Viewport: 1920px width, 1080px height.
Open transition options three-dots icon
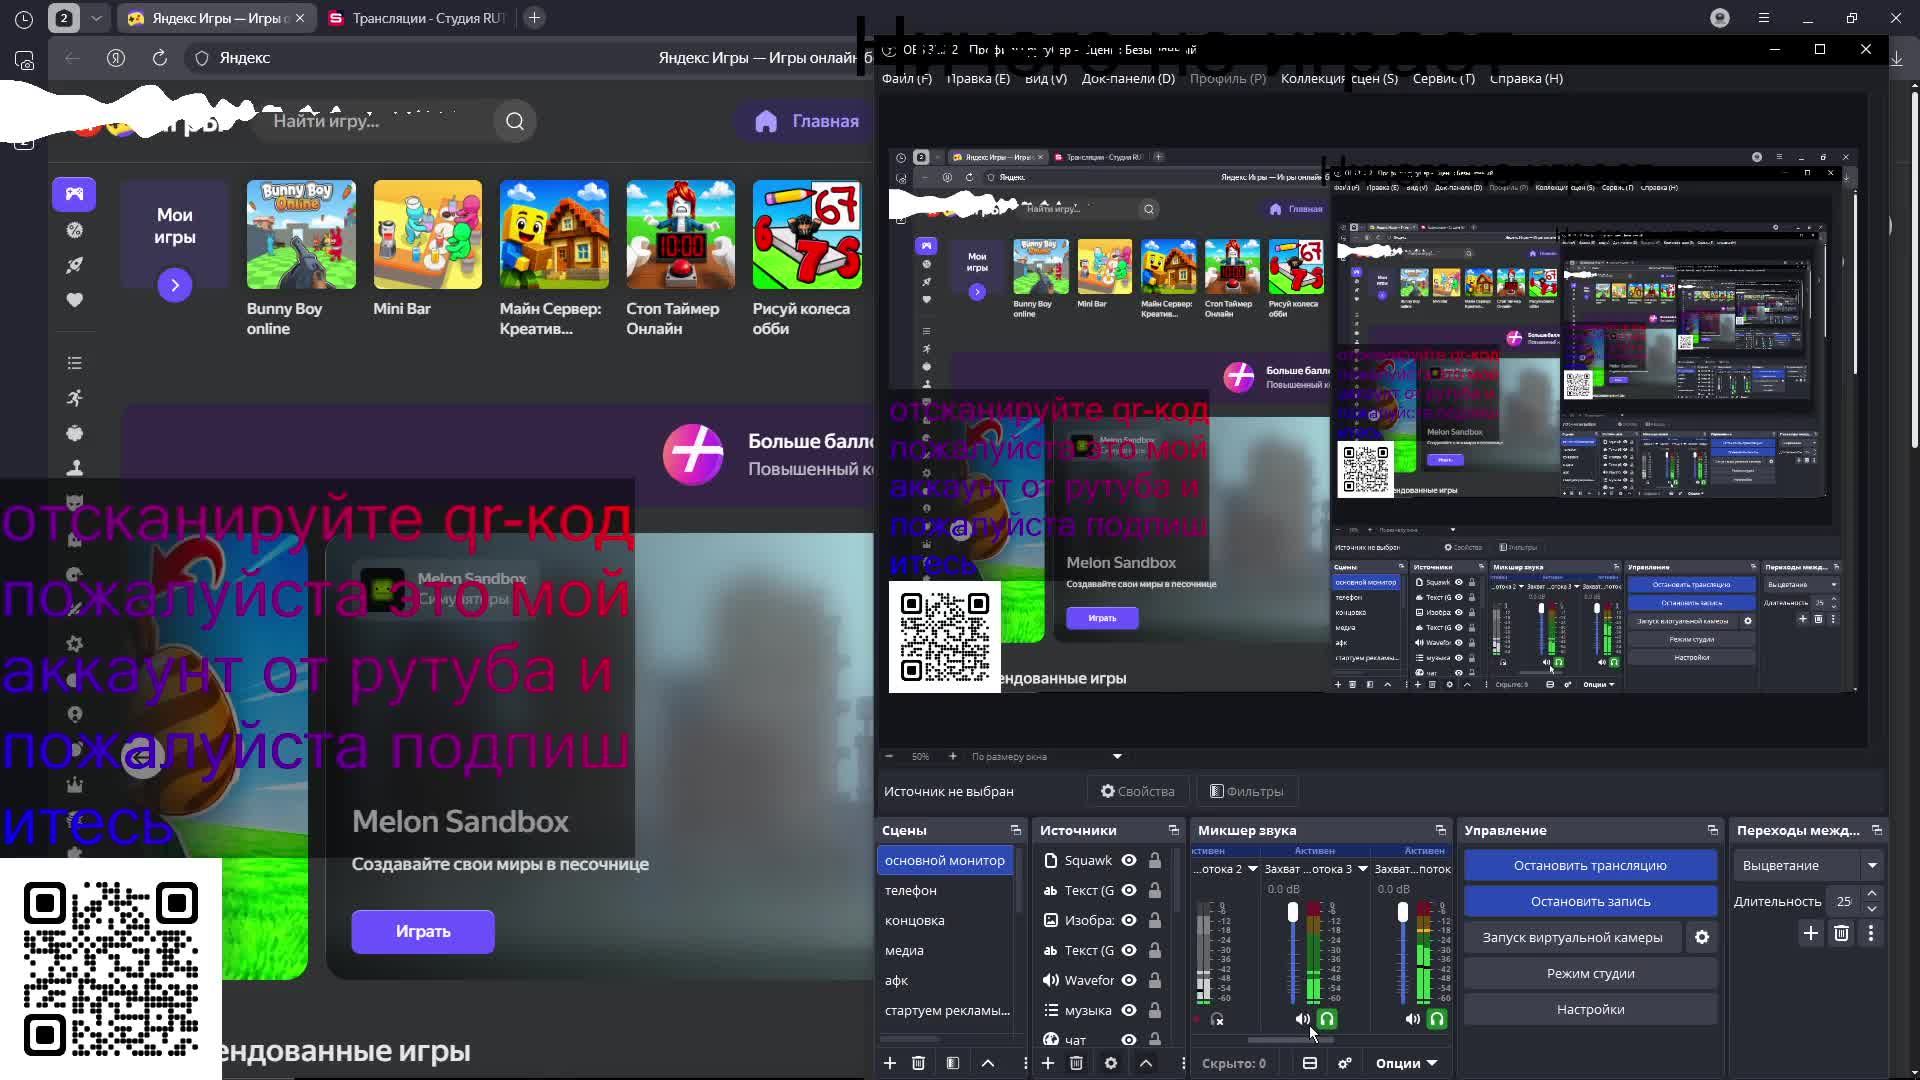coord(1871,933)
